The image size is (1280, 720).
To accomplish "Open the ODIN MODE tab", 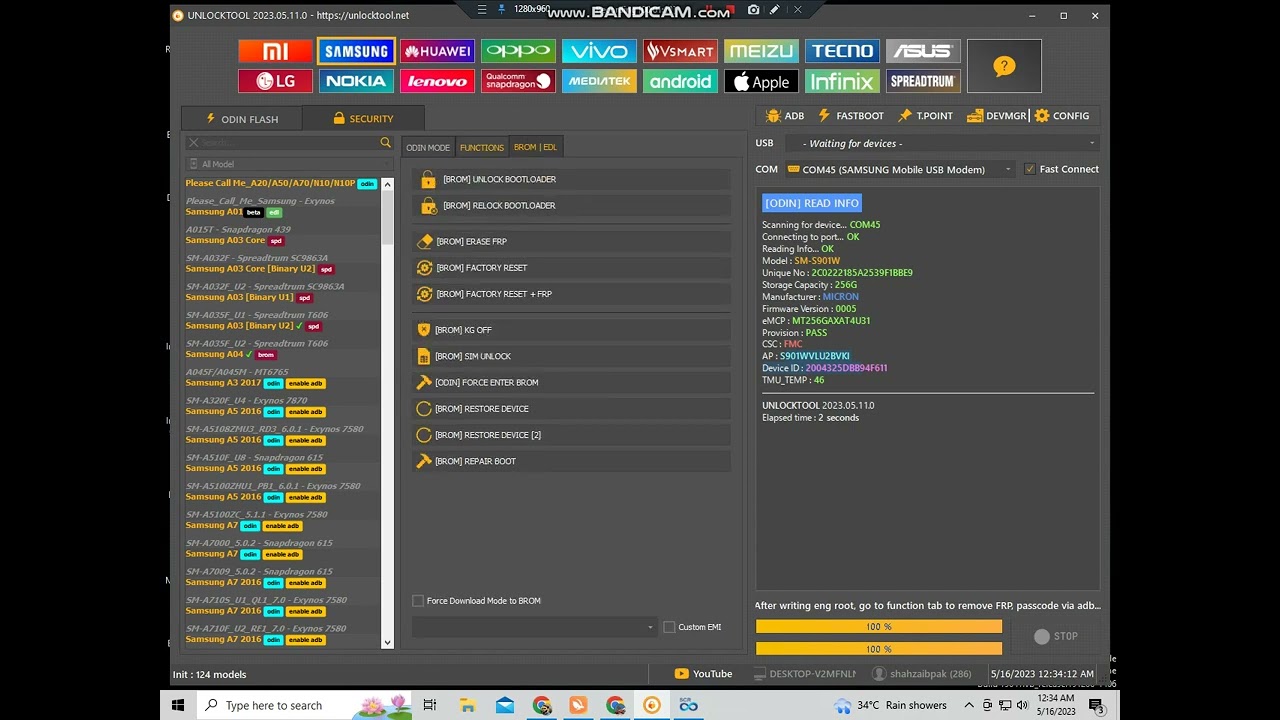I will click(x=428, y=147).
